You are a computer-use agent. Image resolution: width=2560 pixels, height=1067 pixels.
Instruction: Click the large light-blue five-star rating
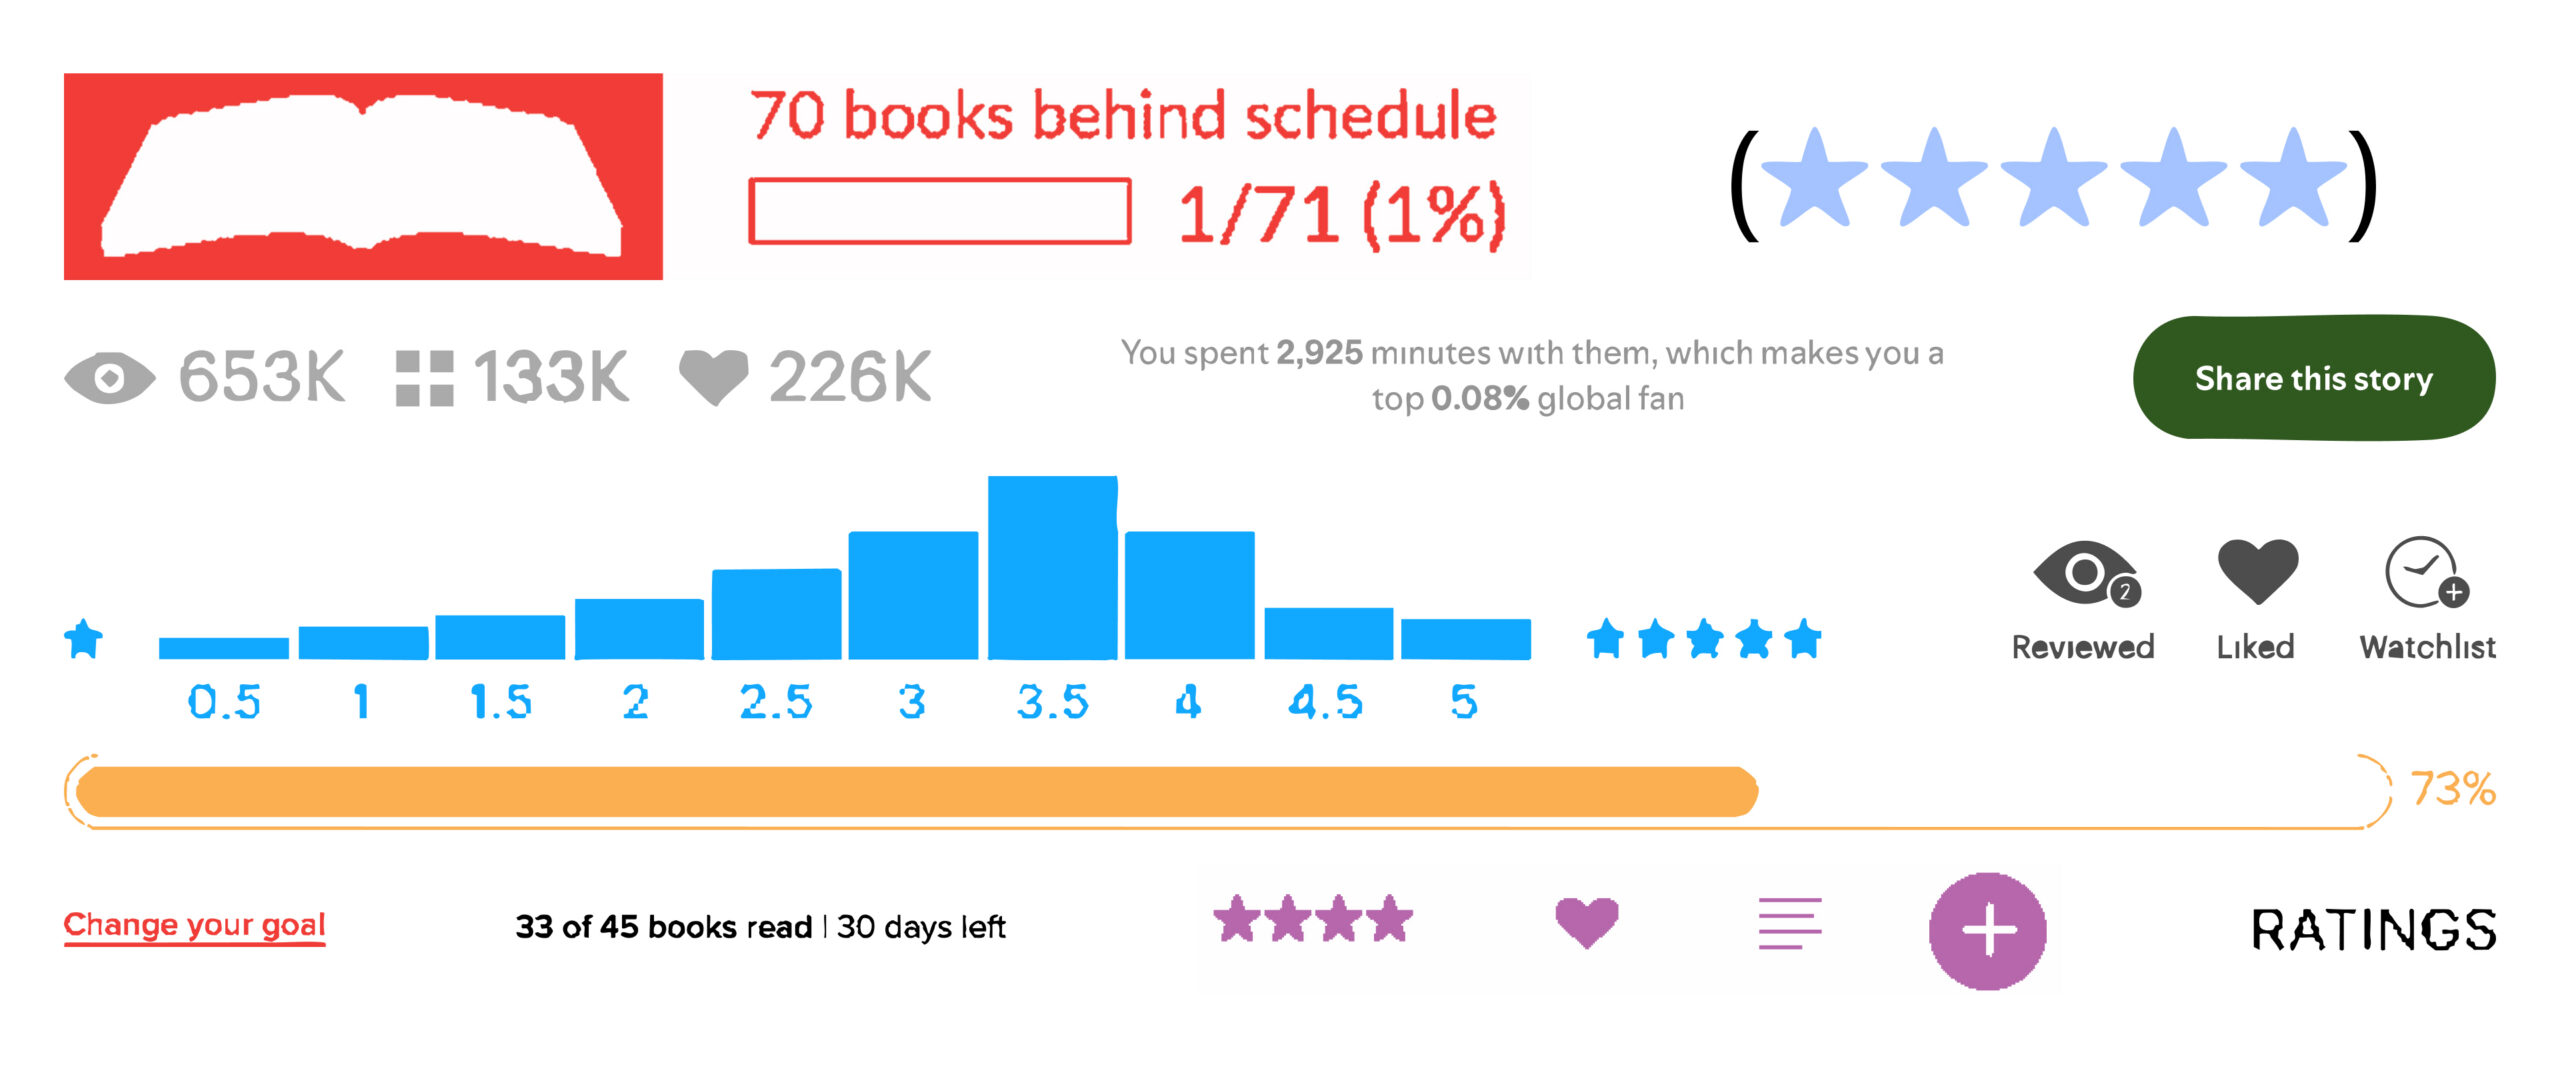click(2053, 178)
